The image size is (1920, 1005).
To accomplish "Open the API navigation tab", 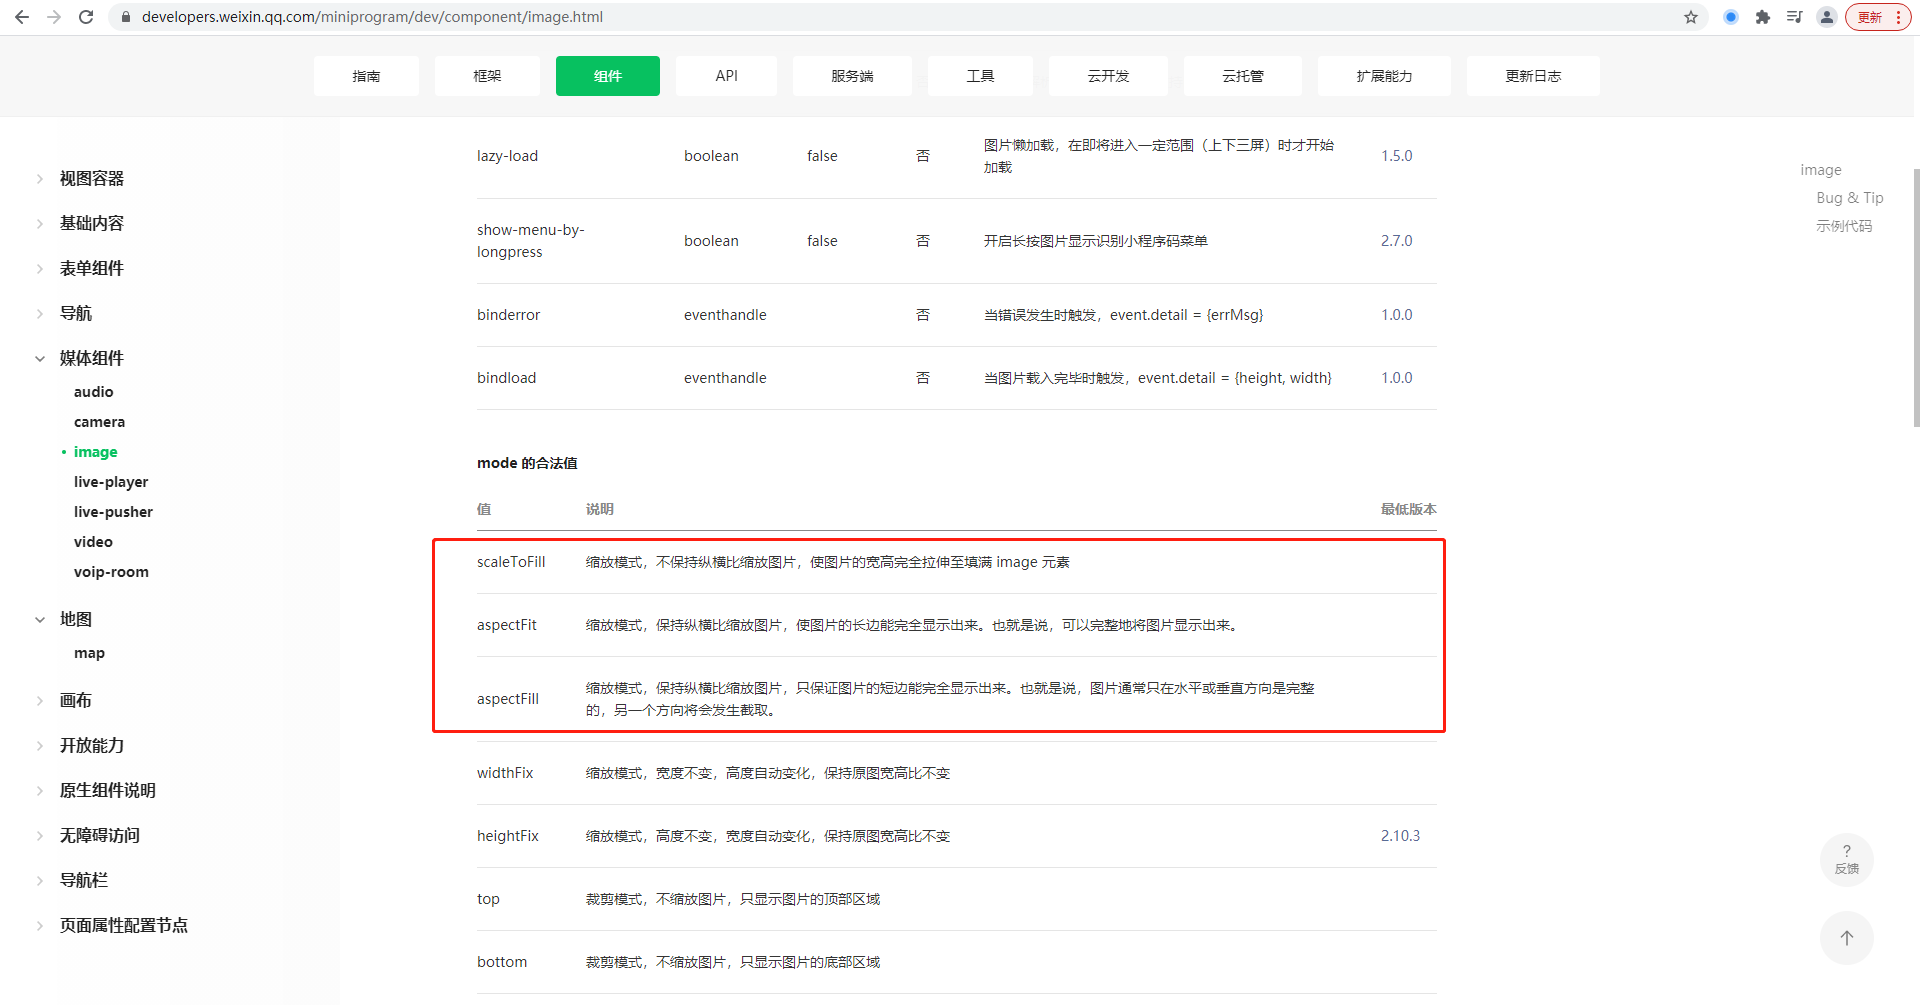I will pos(727,76).
